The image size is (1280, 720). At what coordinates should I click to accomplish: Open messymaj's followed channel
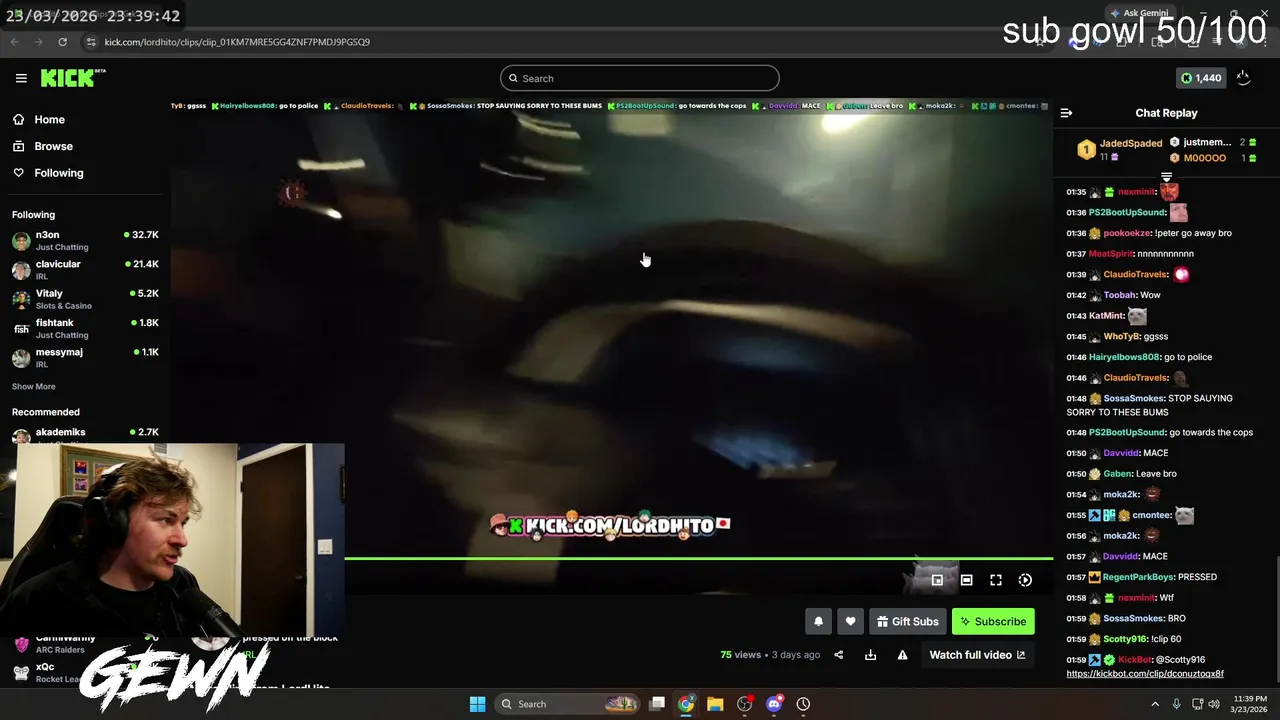(85, 357)
